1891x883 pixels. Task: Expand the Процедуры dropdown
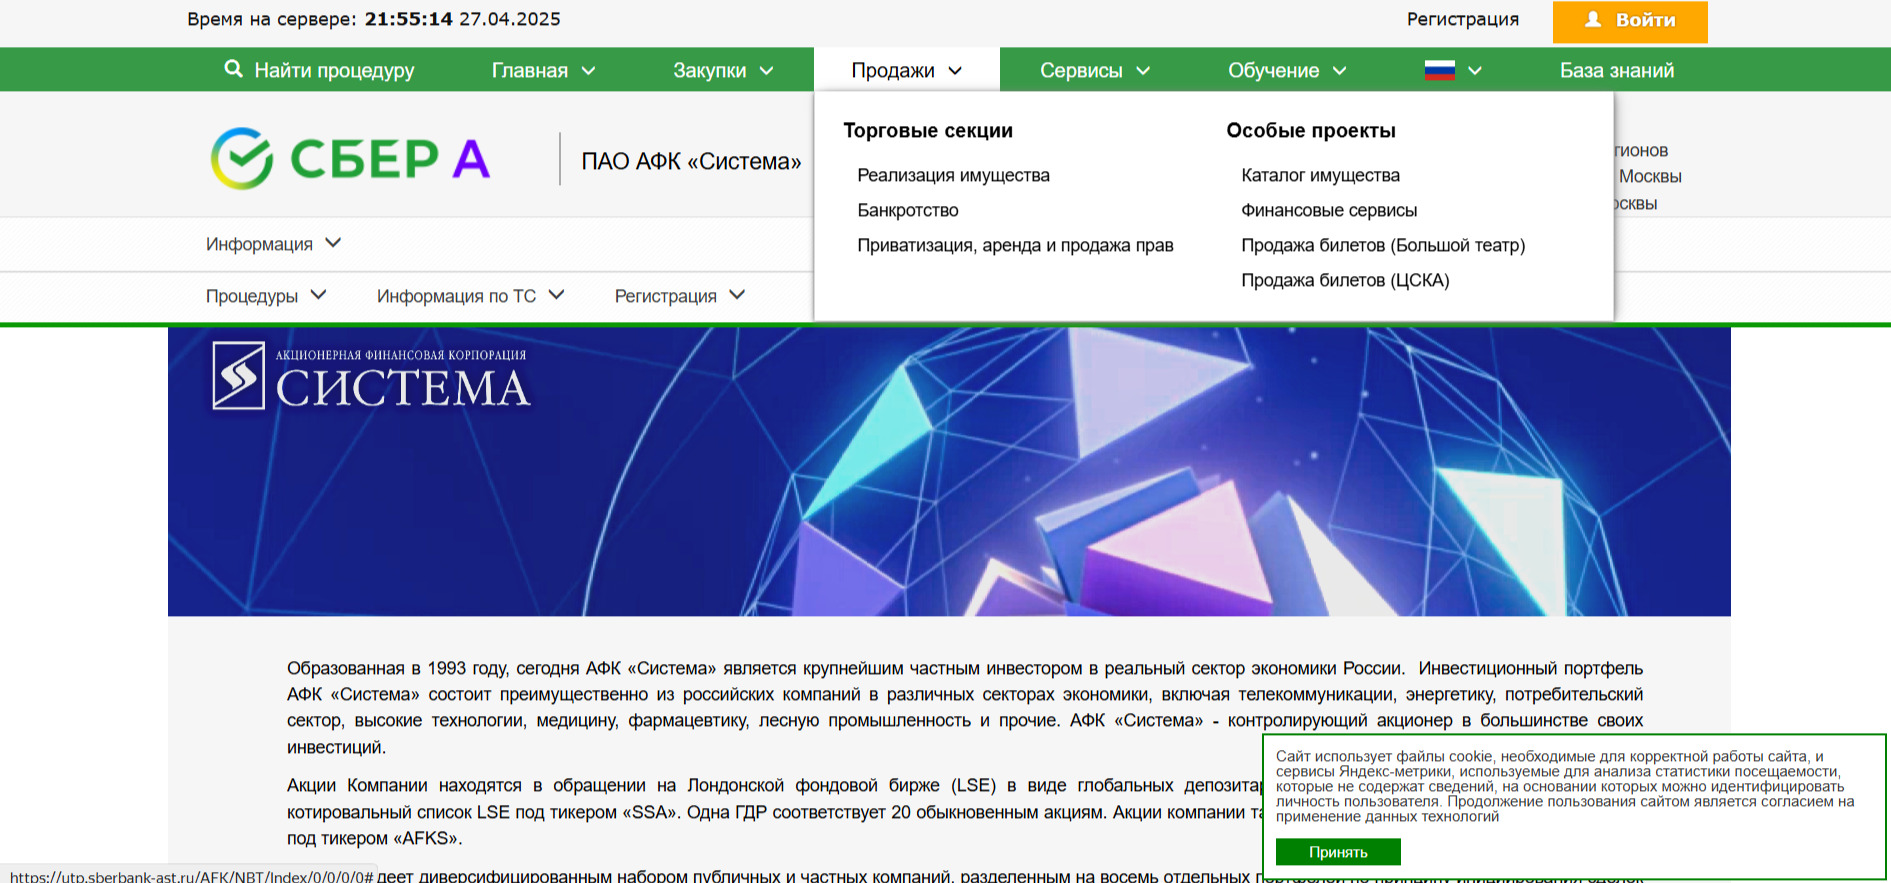[266, 296]
